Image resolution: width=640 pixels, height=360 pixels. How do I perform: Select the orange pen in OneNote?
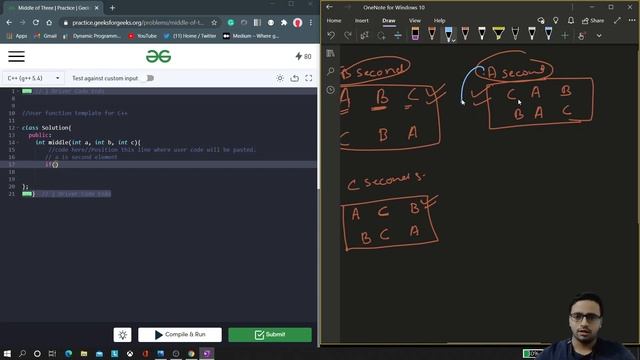(432, 34)
